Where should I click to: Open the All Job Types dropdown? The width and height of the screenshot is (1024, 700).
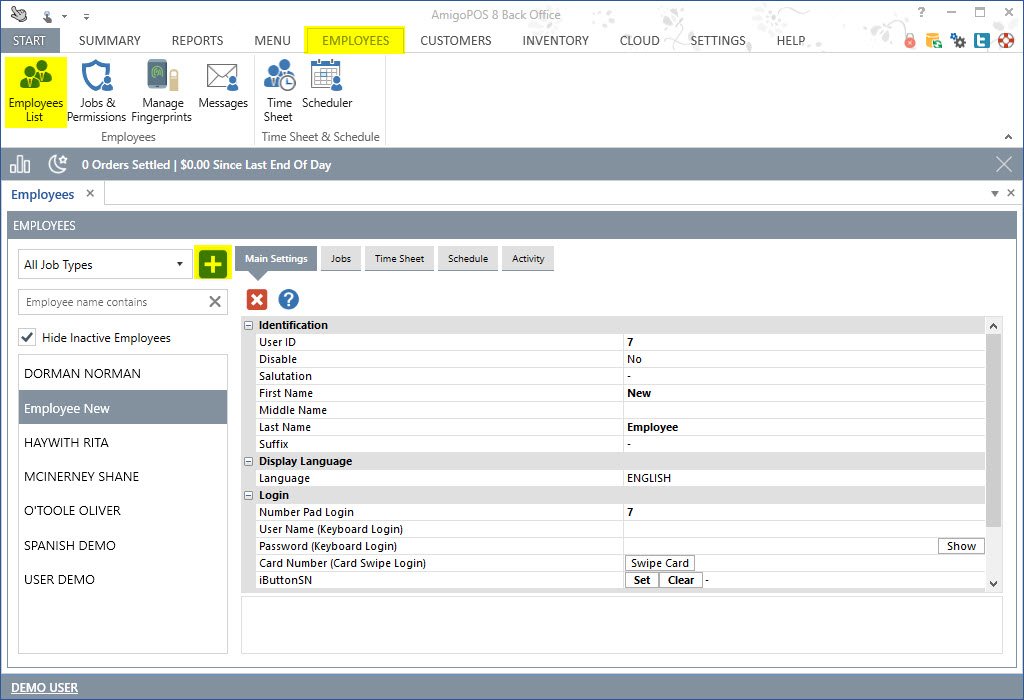click(105, 265)
